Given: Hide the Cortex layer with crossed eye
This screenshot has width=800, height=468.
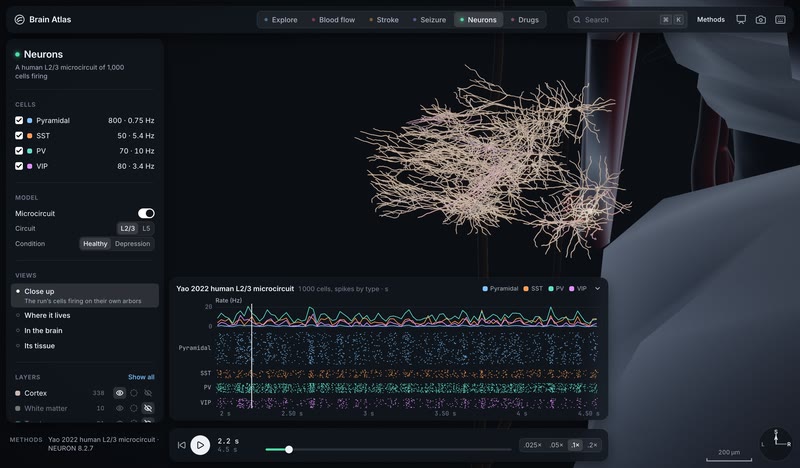Looking at the screenshot, I should [x=148, y=393].
